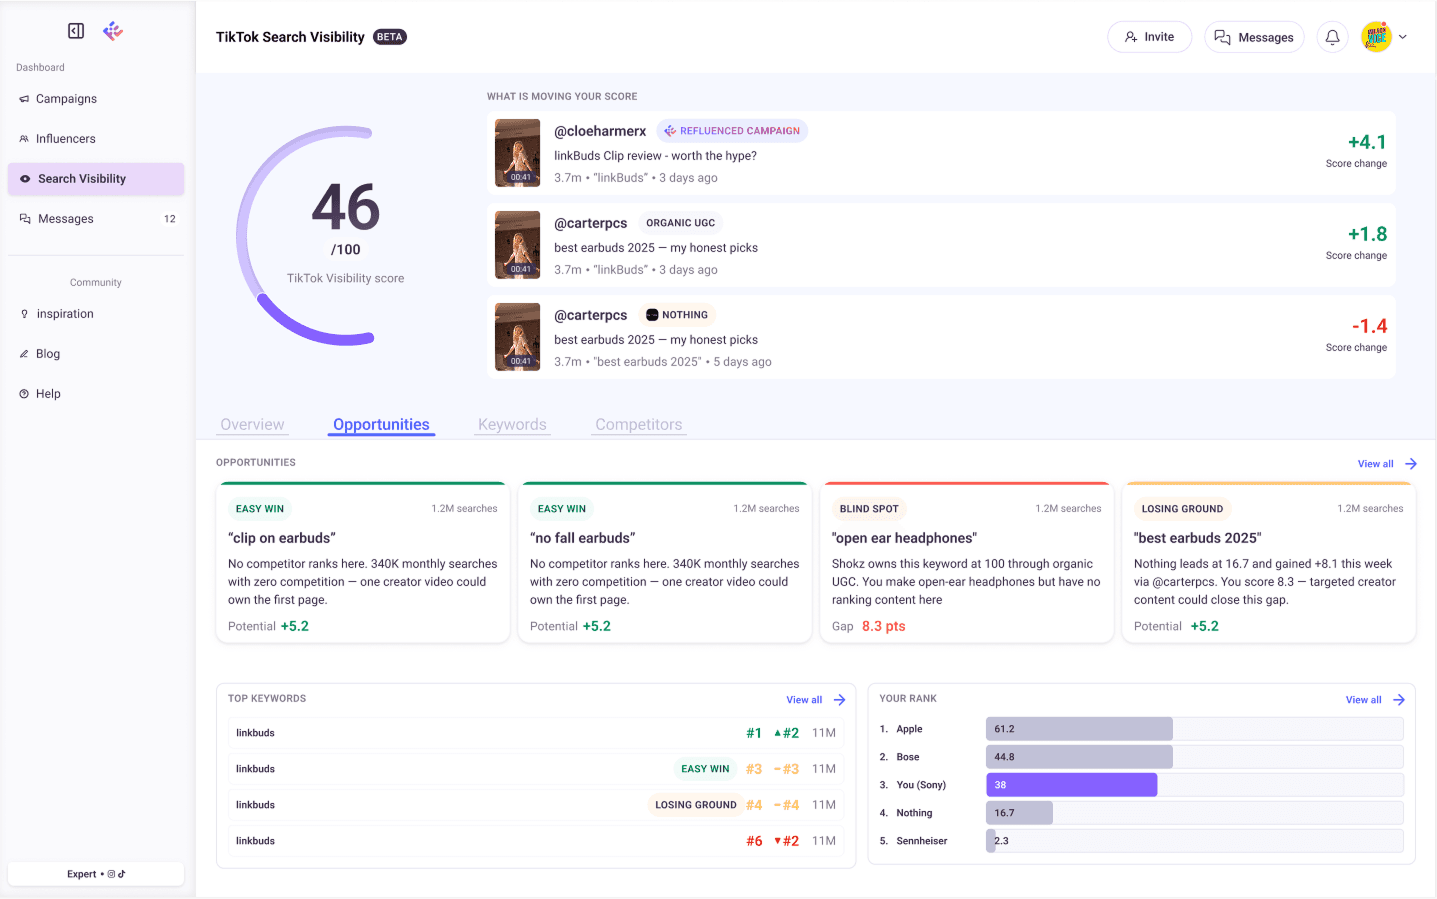The height and width of the screenshot is (899, 1437).
Task: Click the arrow icon next to Opportunities View all
Action: coord(1411,464)
